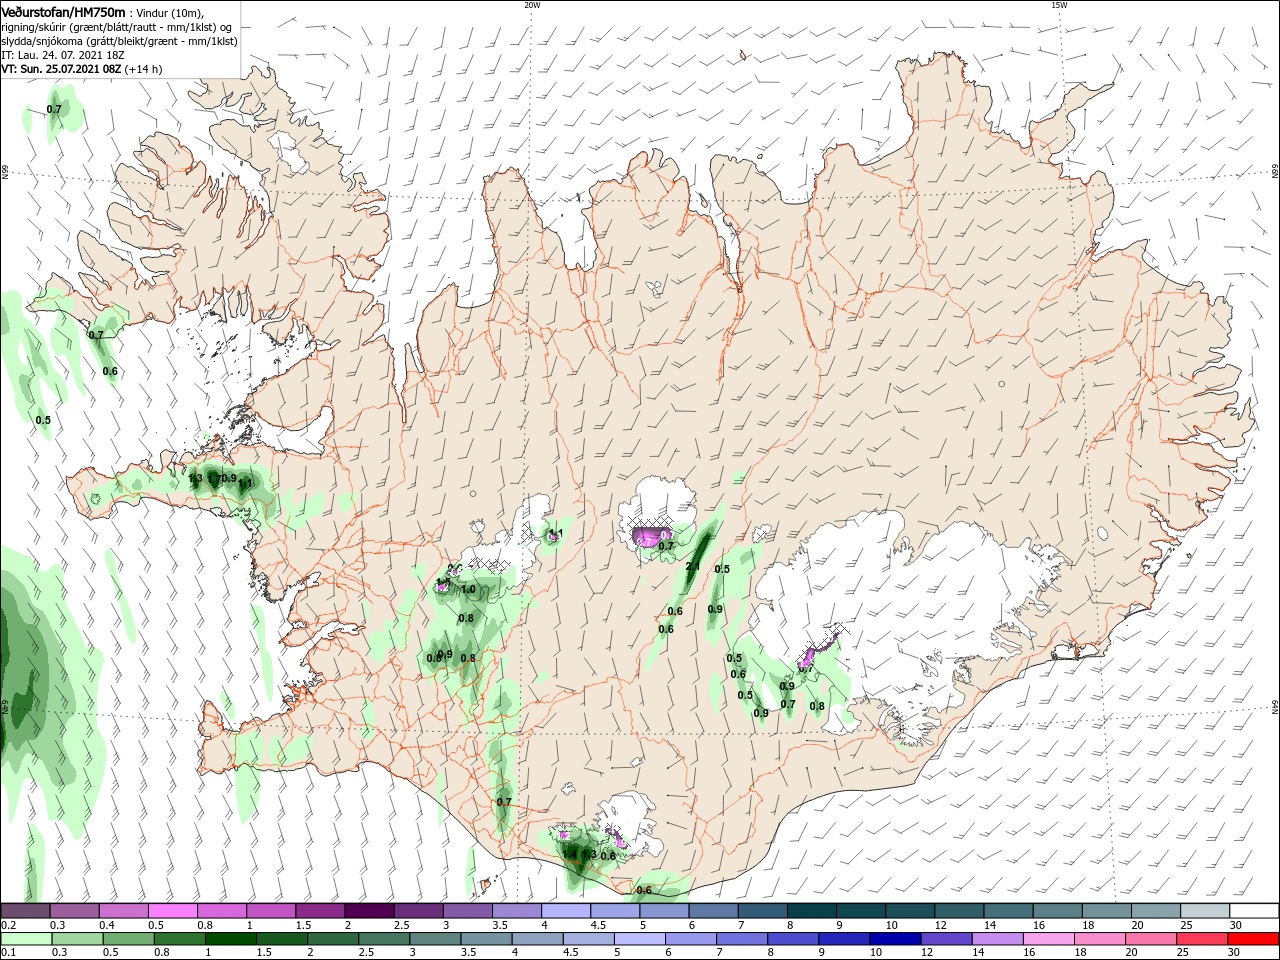Click the 'IT: Lau. 24. 07. 2021 18Z' line
Image resolution: width=1280 pixels, height=960 pixels.
(x=62, y=55)
